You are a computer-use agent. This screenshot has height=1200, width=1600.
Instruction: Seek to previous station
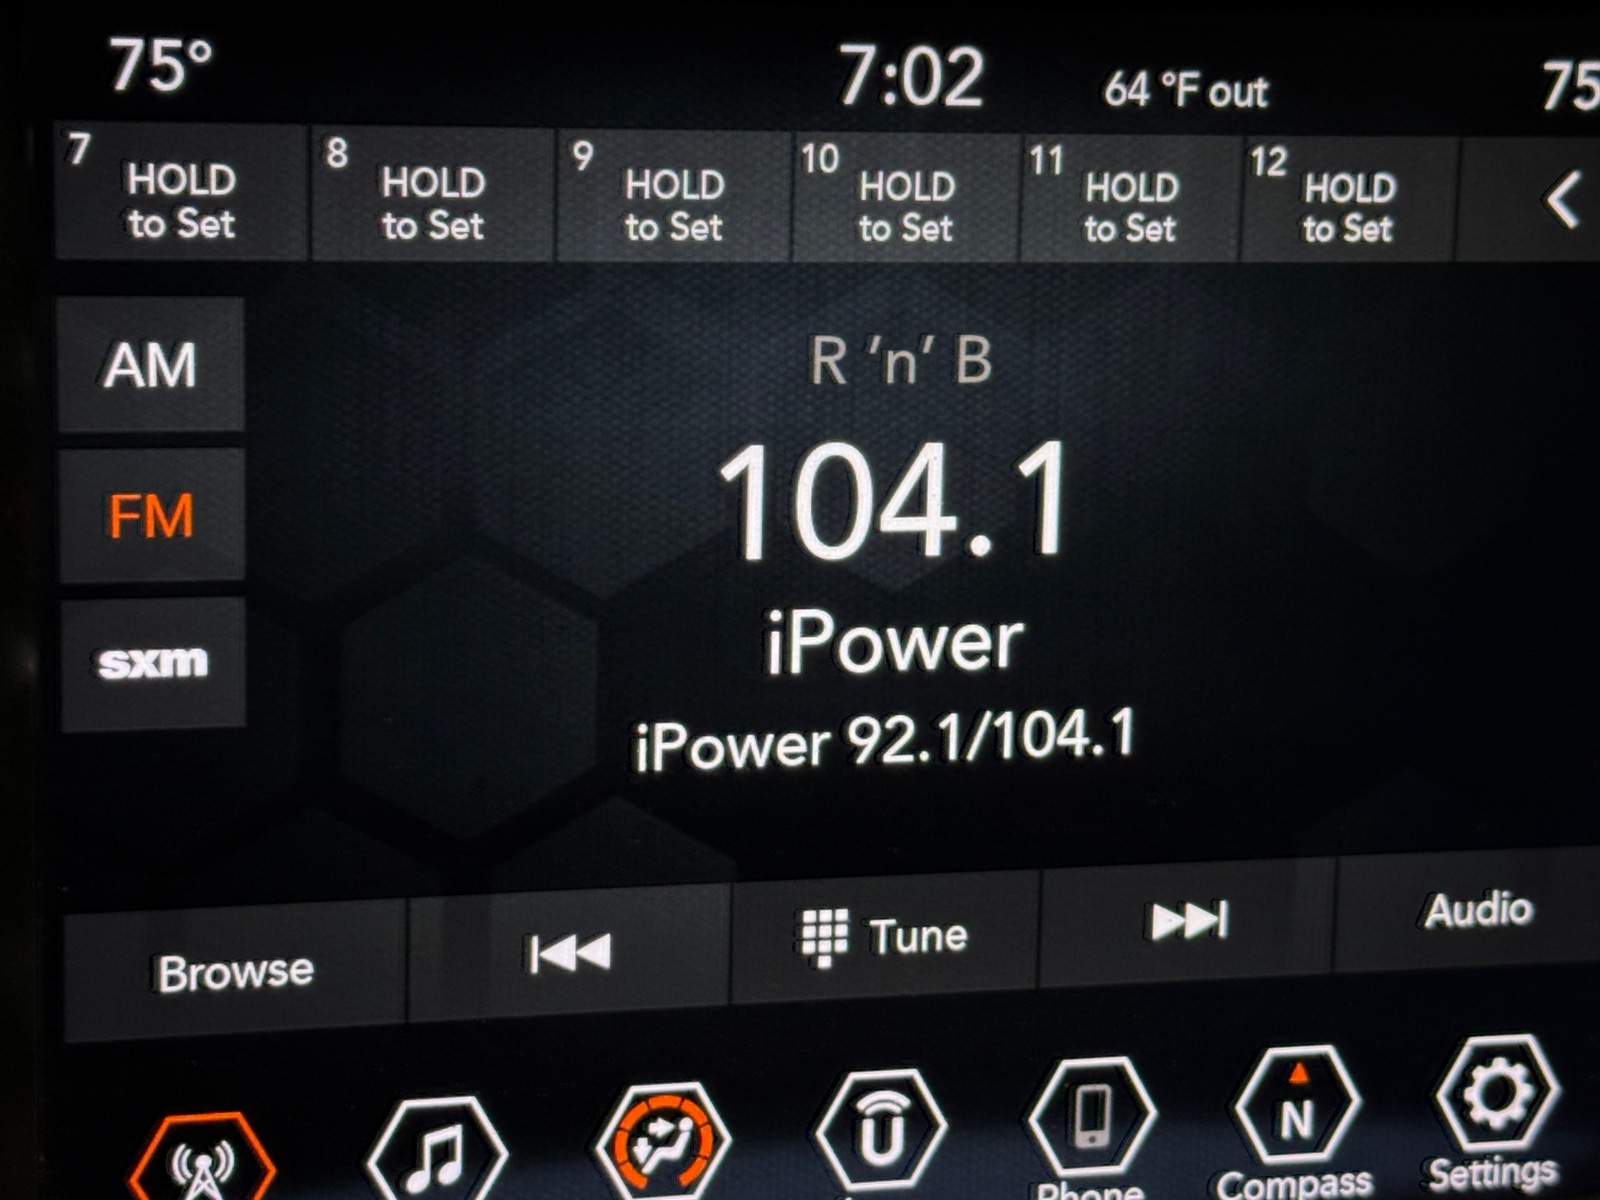(569, 952)
